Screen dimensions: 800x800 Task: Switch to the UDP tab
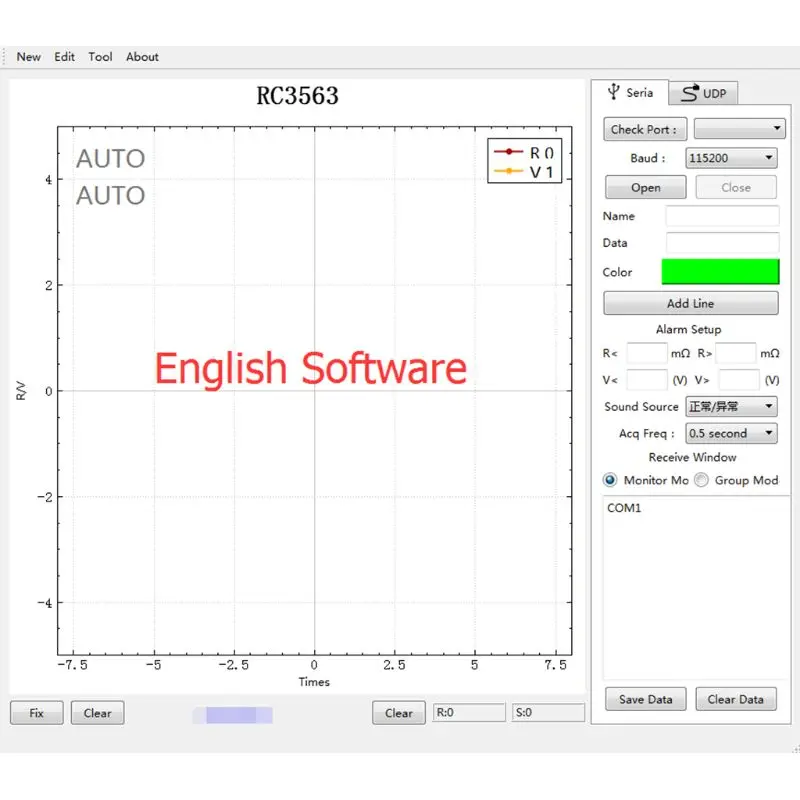[704, 93]
